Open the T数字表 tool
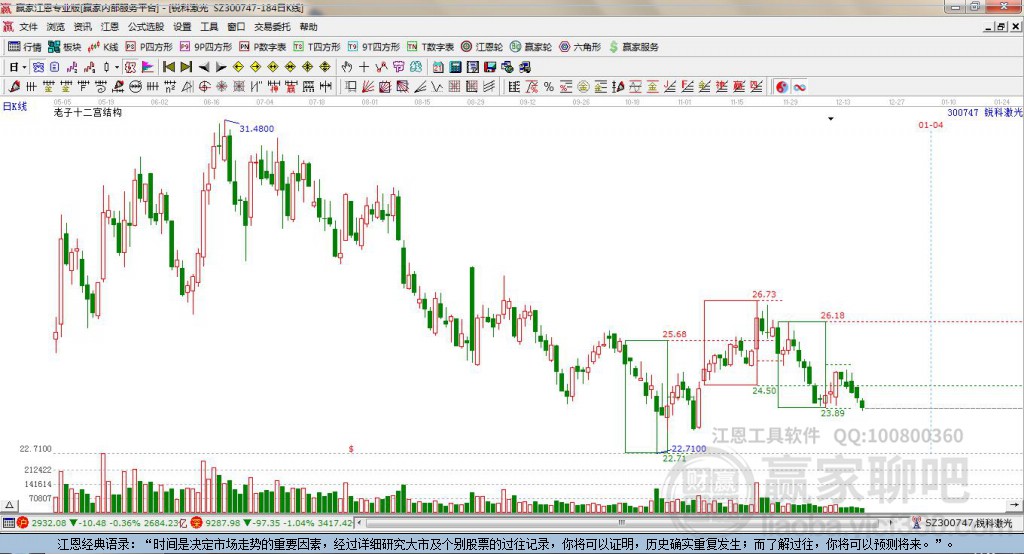The width and height of the screenshot is (1024, 554). click(x=430, y=47)
